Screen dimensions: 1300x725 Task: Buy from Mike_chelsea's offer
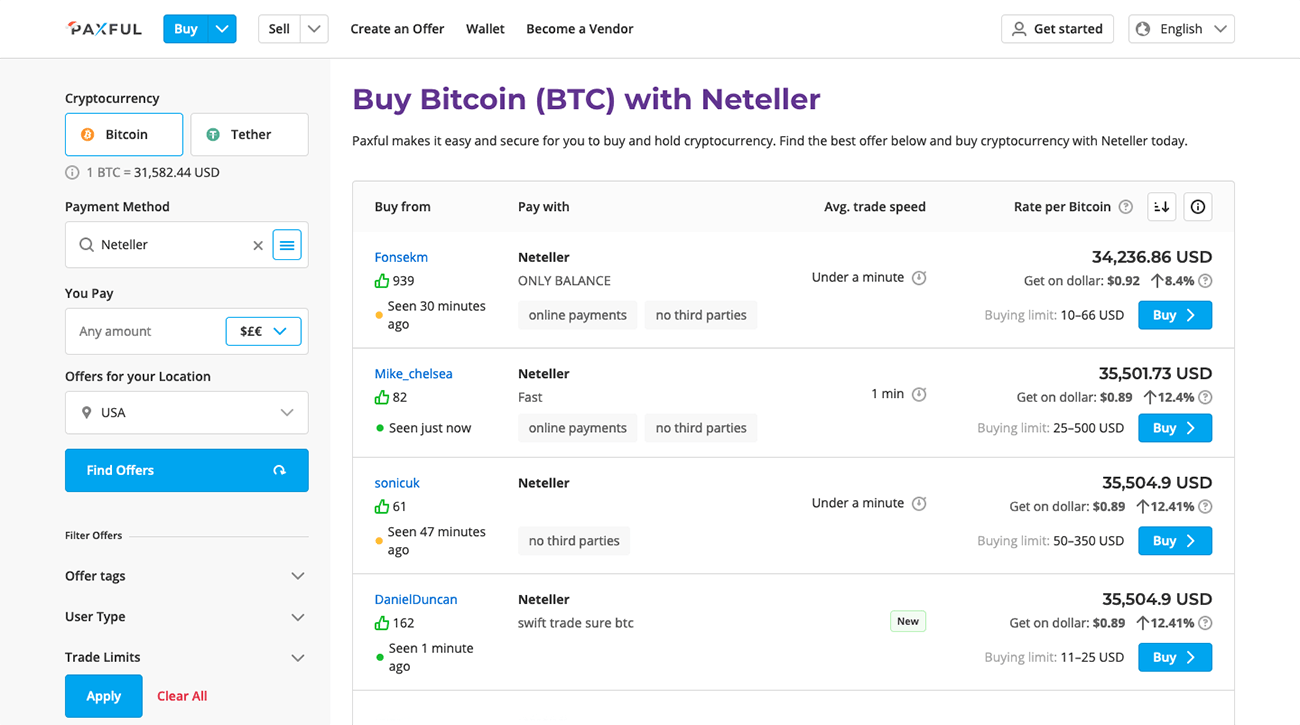[1175, 428]
